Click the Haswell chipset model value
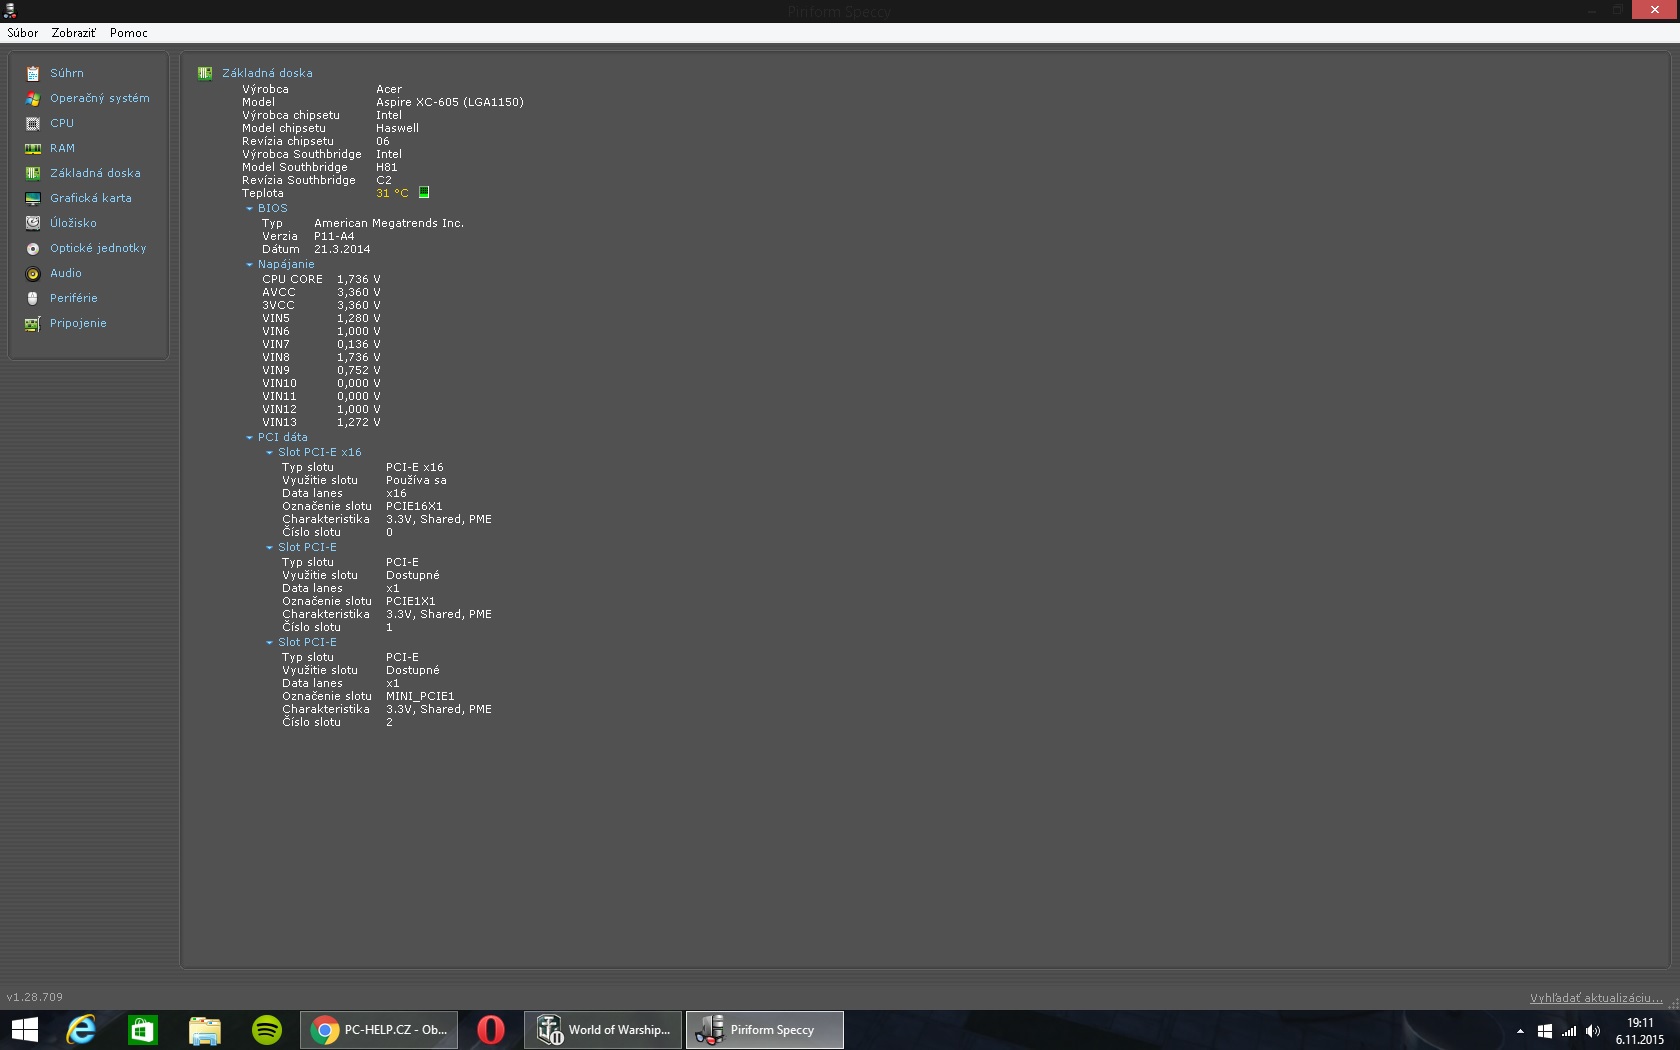Viewport: 1680px width, 1050px height. click(x=398, y=128)
